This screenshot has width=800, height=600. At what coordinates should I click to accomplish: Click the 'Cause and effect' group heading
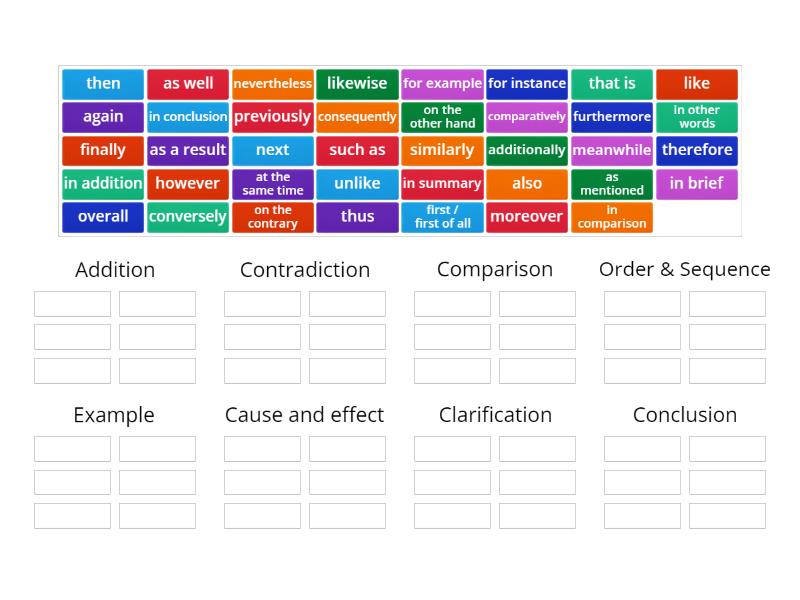(x=304, y=415)
